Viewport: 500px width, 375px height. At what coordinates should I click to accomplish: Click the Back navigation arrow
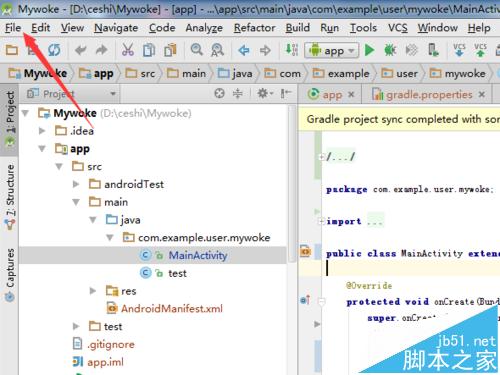pos(244,51)
